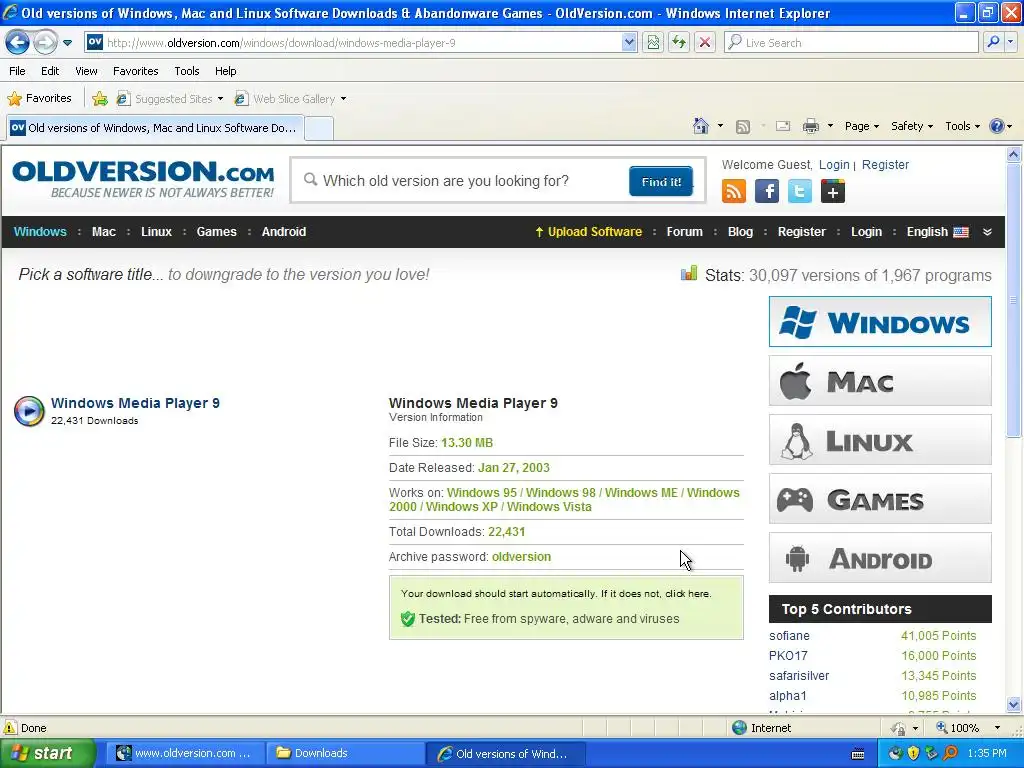Select Mac in the navigation bar
Screen dimensions: 1024x768
coord(104,232)
